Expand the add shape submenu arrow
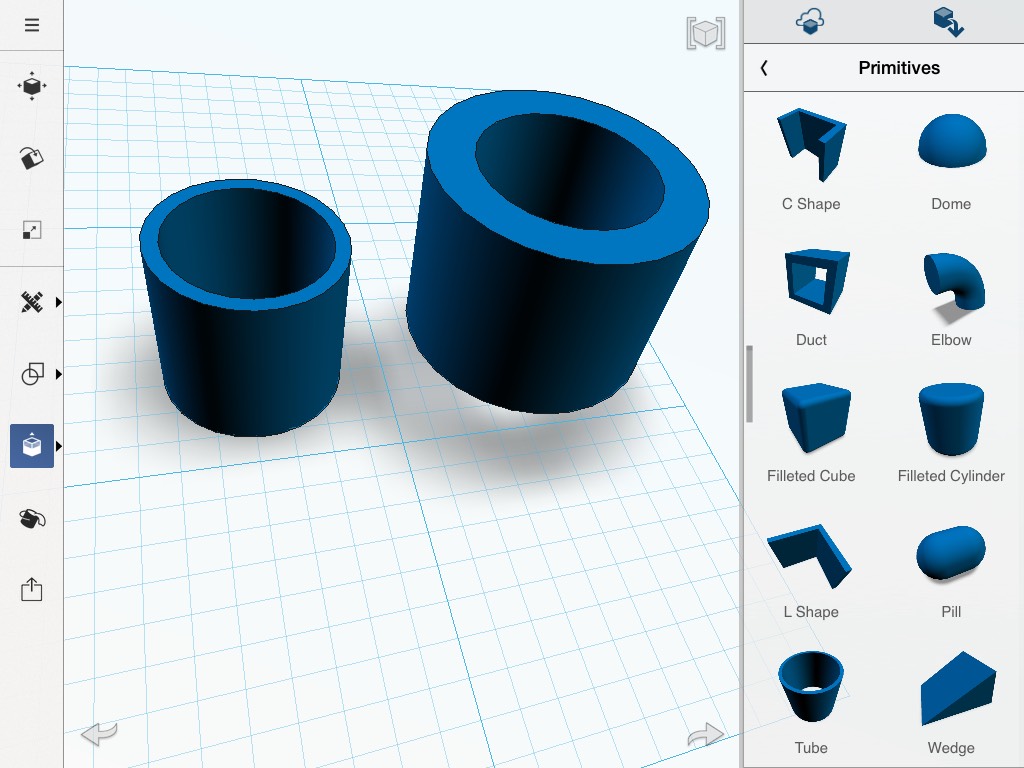Viewport: 1024px width, 768px height. (59, 446)
